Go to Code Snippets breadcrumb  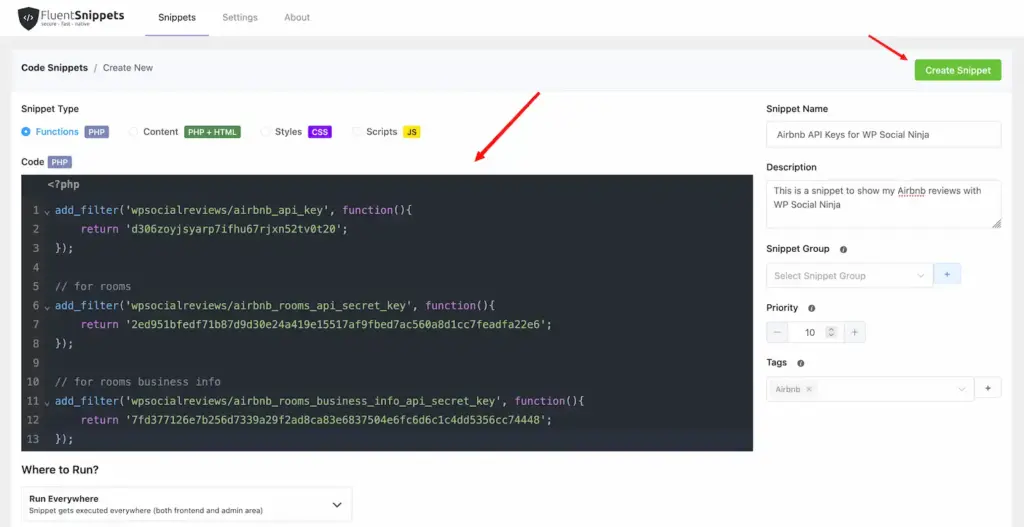(x=54, y=67)
